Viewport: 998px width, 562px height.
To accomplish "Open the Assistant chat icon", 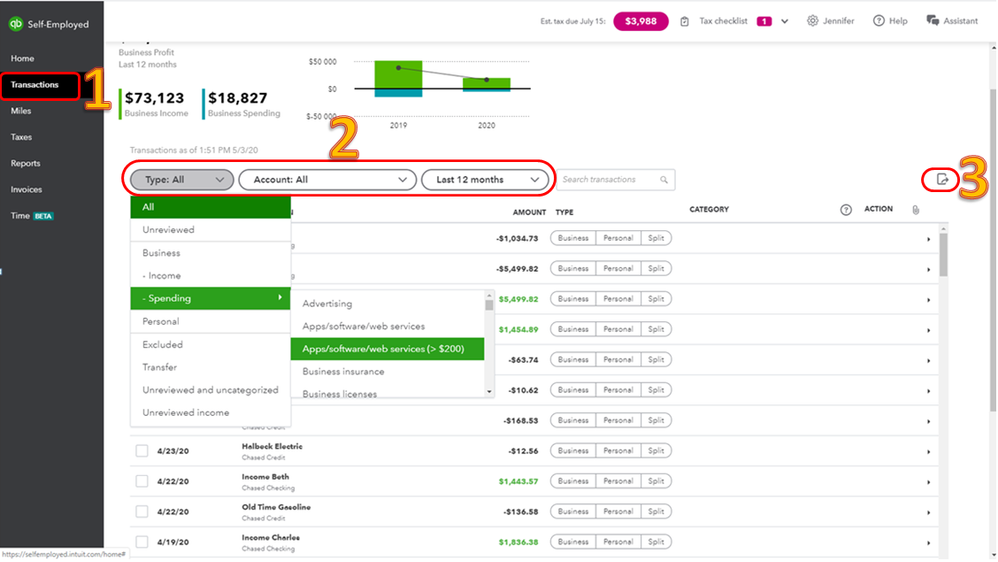I will [933, 21].
